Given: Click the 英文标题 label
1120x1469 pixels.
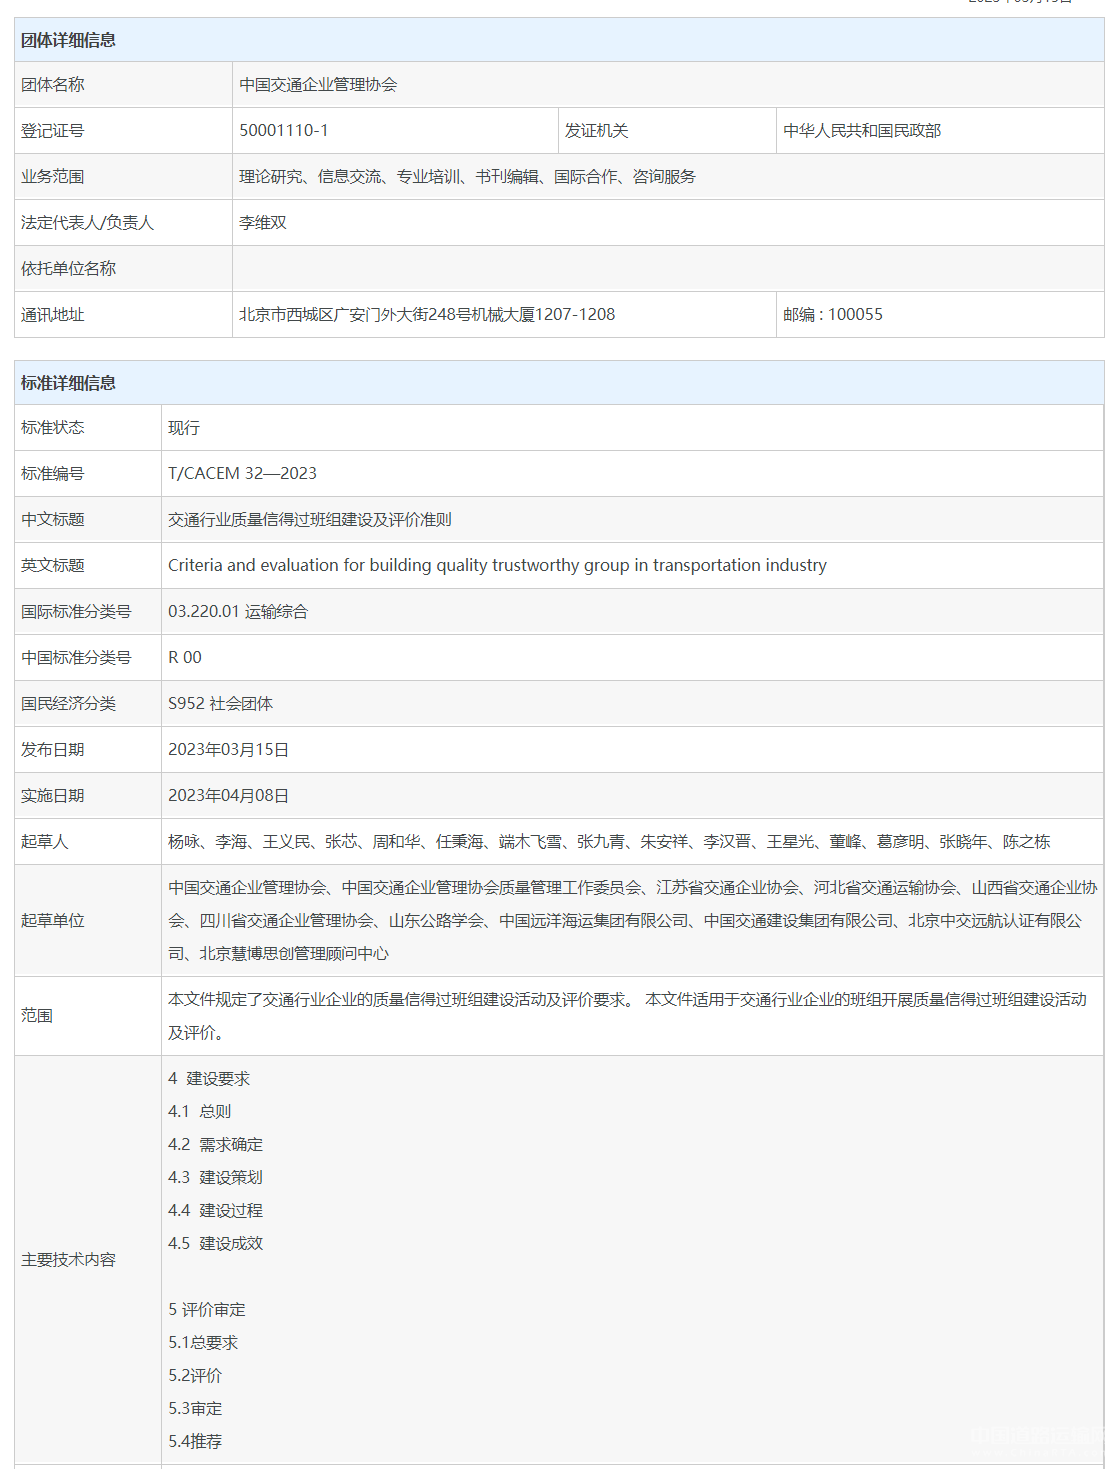Looking at the screenshot, I should (x=53, y=566).
